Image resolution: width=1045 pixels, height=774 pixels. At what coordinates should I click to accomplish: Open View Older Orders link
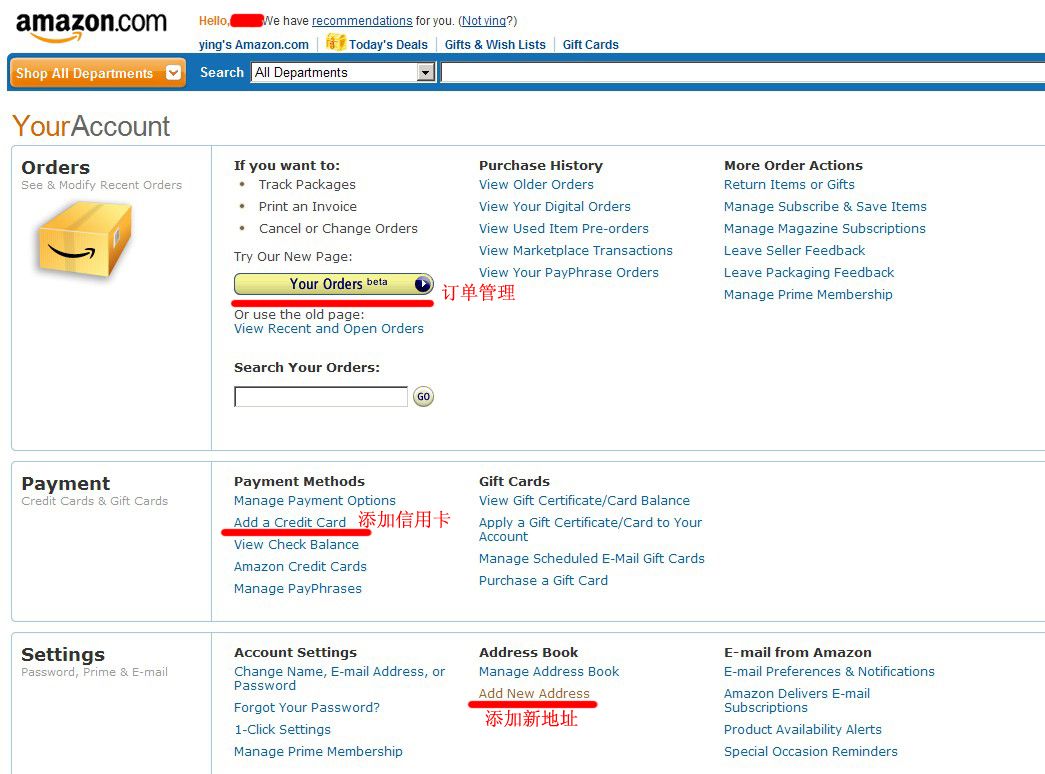(x=536, y=185)
